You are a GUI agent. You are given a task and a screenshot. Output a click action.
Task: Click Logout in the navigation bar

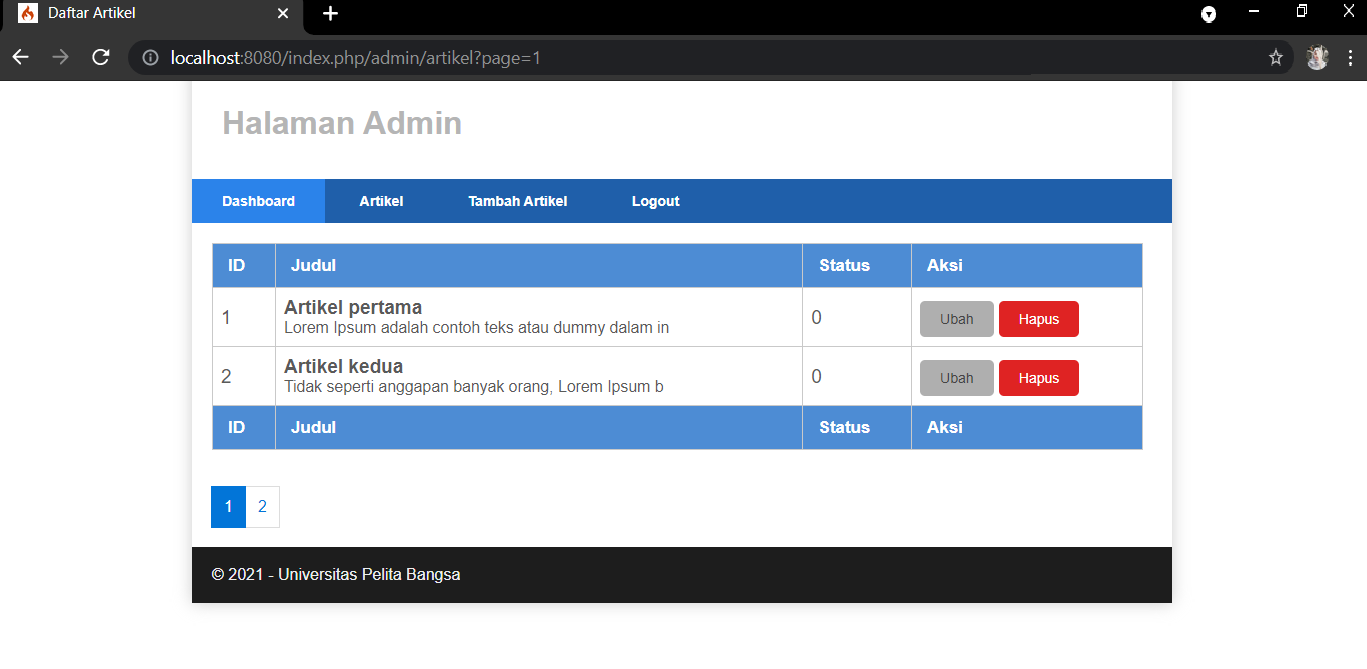click(x=655, y=201)
